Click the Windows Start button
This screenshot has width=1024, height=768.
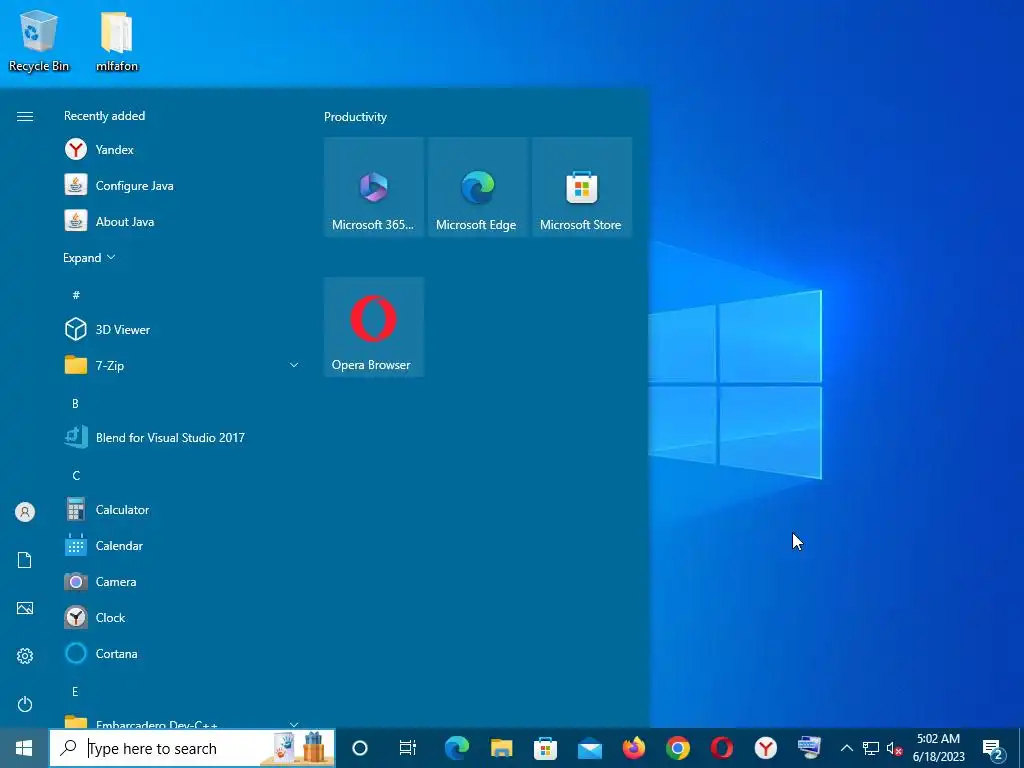[x=24, y=748]
